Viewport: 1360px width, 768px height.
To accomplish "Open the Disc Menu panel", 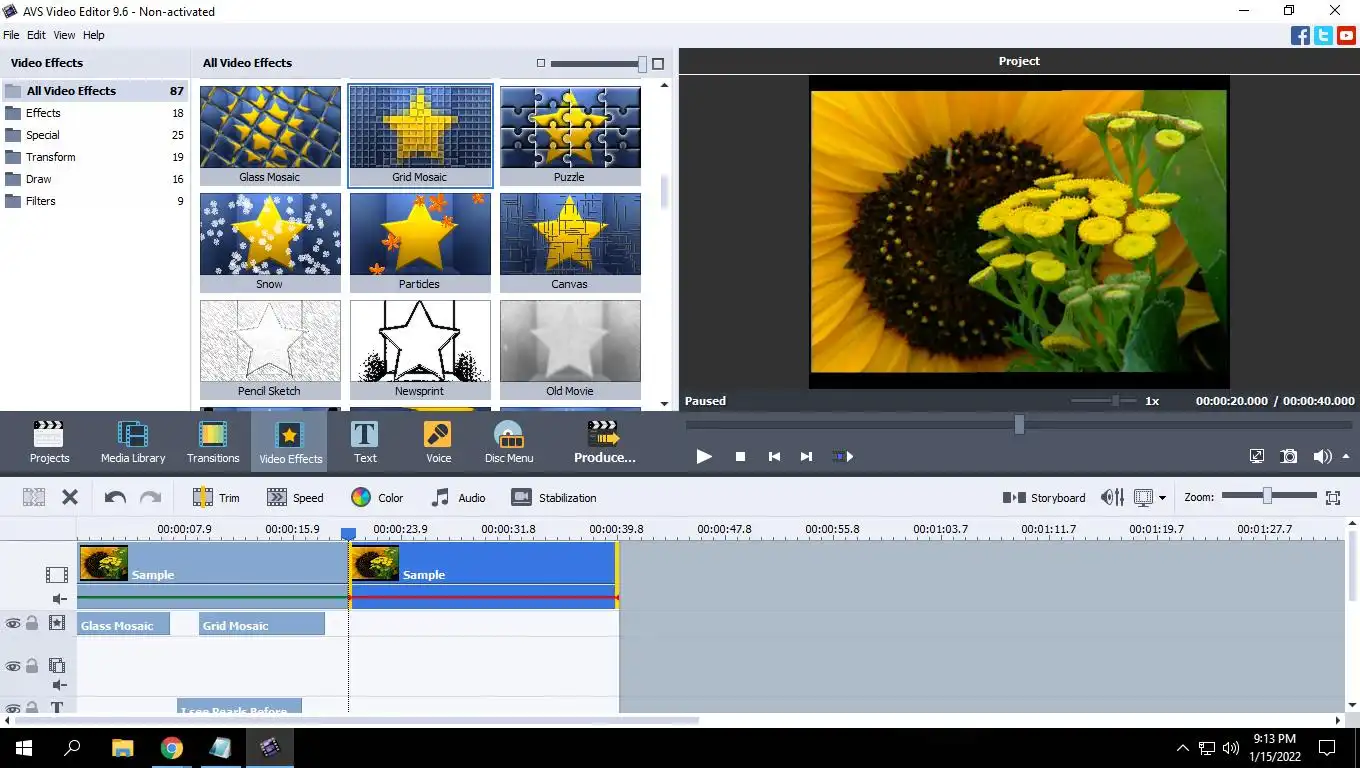I will (x=509, y=442).
